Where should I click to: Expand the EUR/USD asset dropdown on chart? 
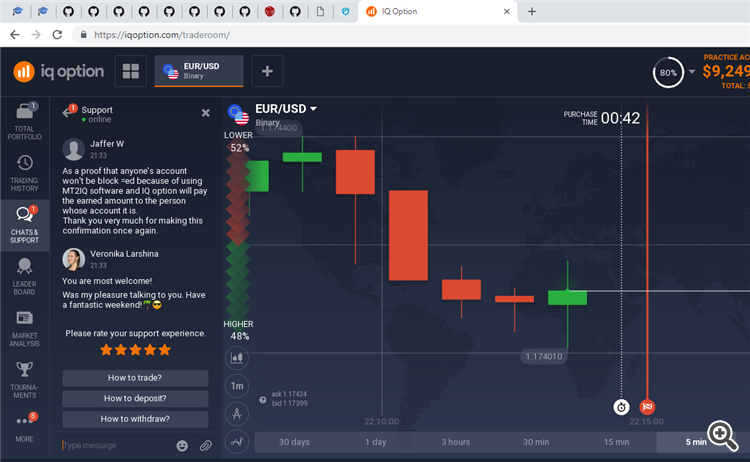click(x=313, y=109)
